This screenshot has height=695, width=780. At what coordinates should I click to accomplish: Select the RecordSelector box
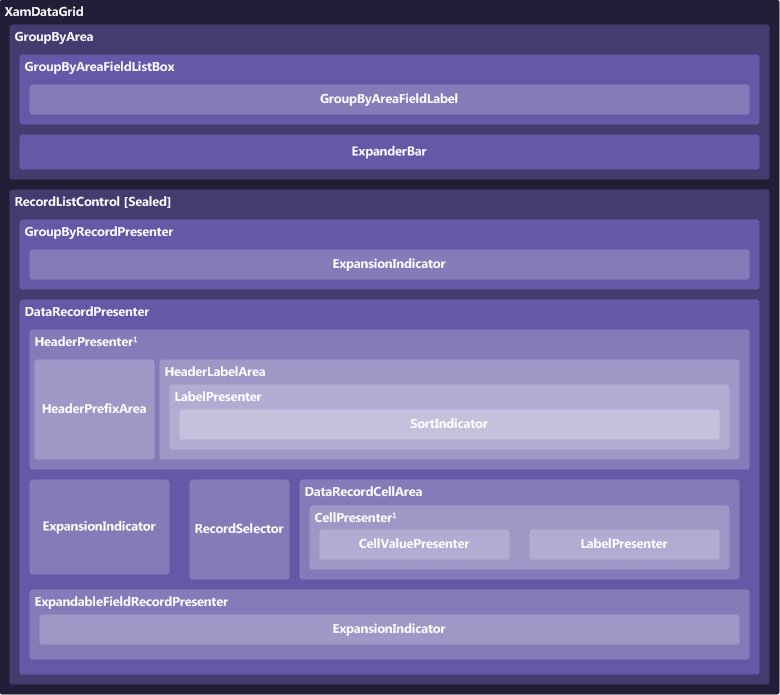click(x=239, y=529)
